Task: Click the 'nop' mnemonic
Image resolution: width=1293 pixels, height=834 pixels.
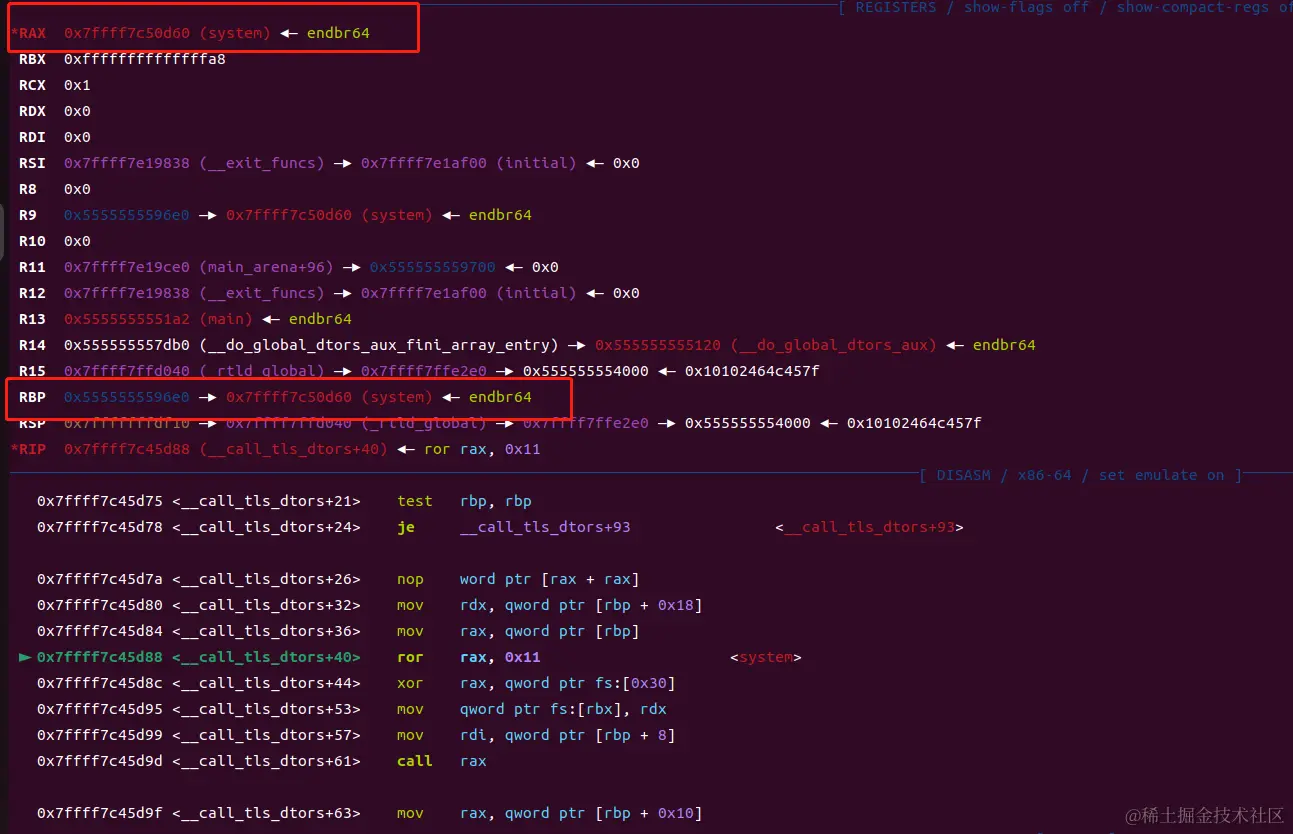Action: click(x=410, y=579)
